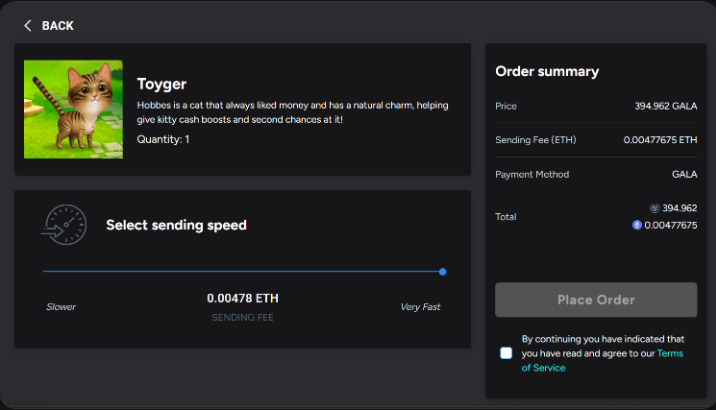Click the sending speed gauge icon

pos(64,225)
